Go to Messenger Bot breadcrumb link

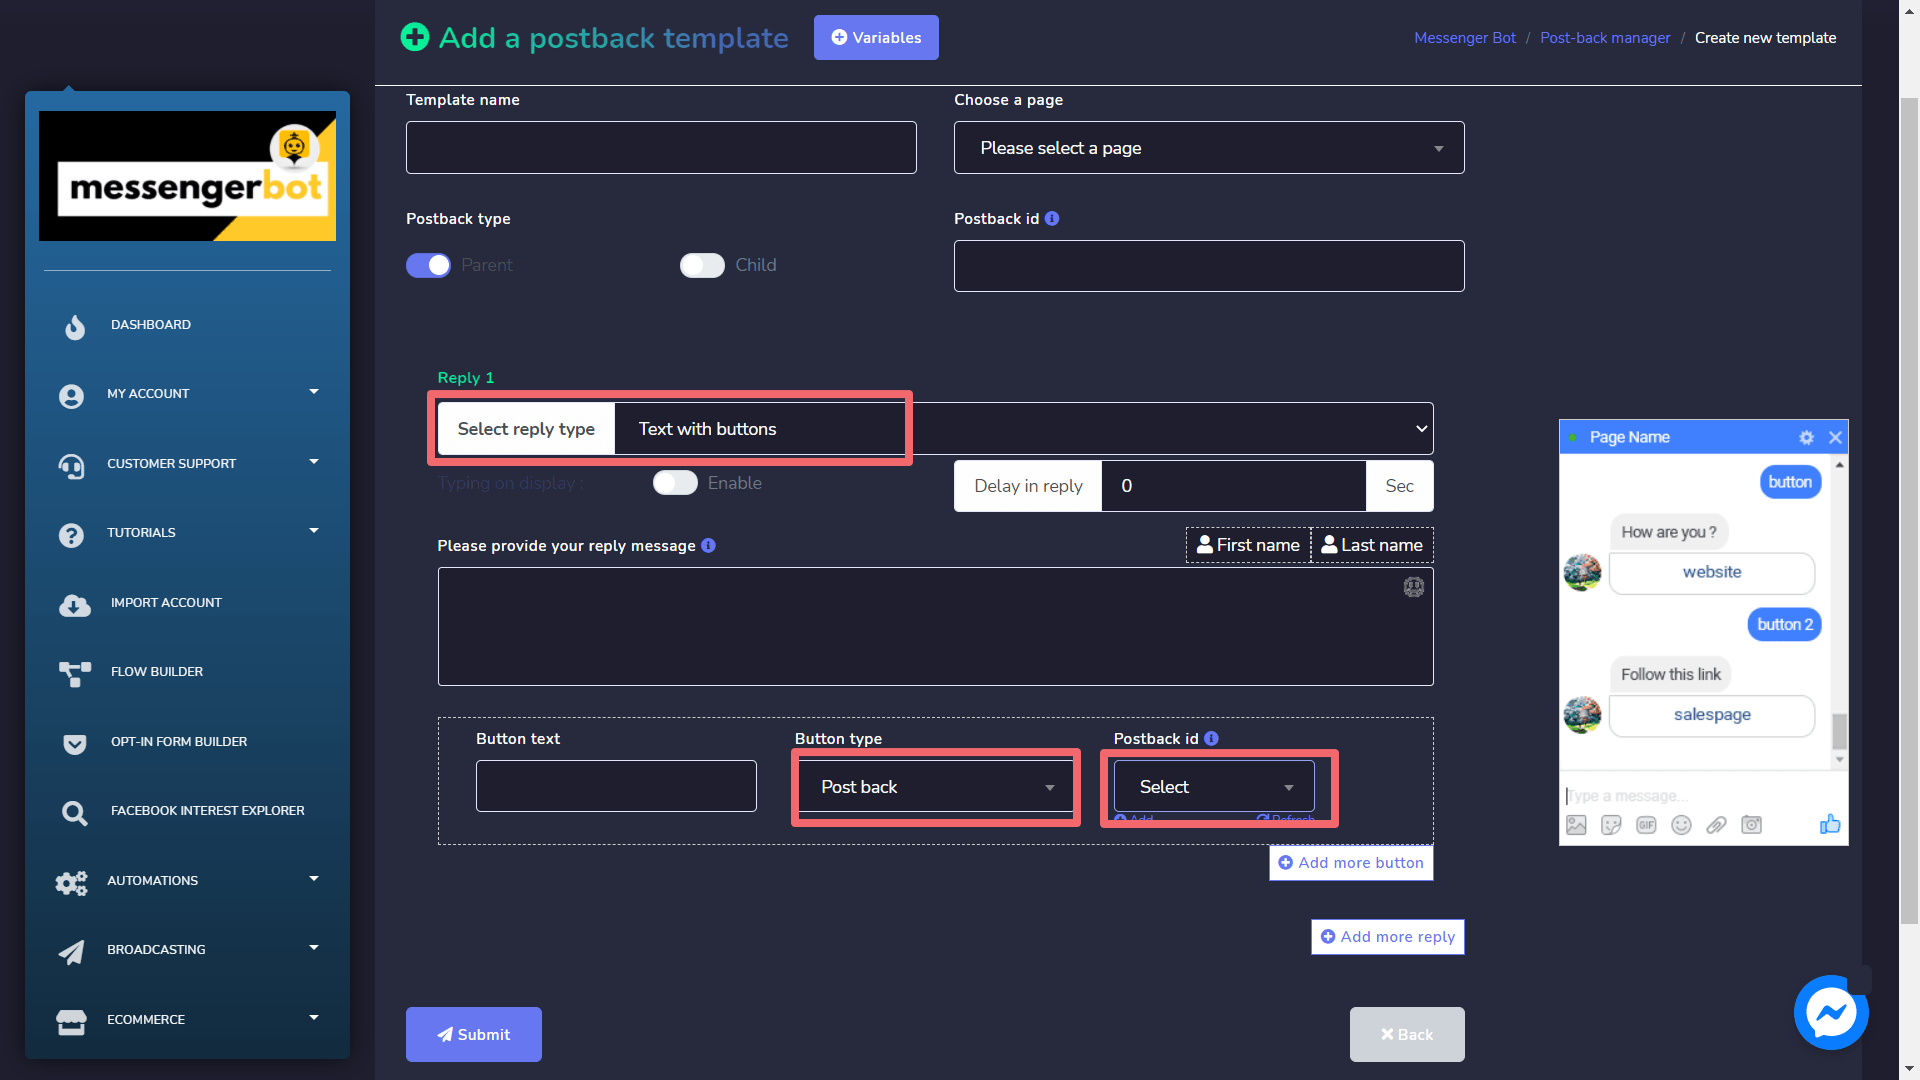point(1465,38)
